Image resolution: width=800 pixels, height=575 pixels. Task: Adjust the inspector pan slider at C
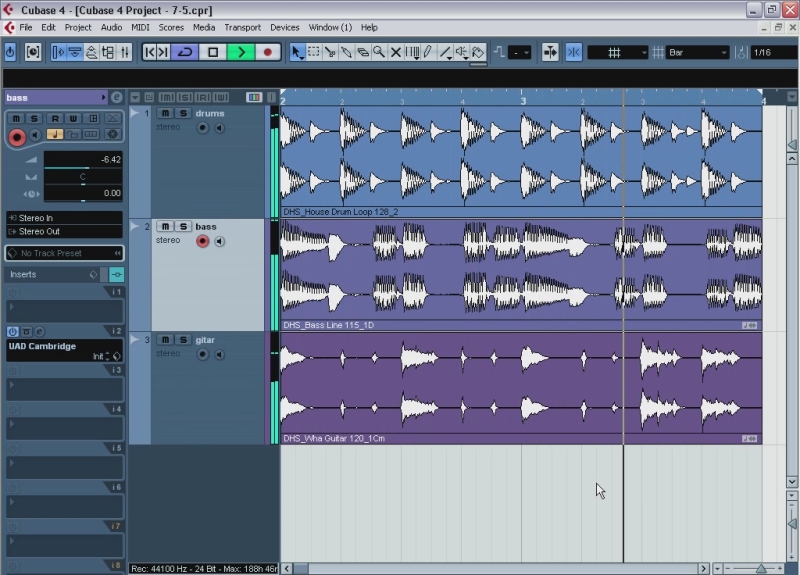[x=83, y=177]
